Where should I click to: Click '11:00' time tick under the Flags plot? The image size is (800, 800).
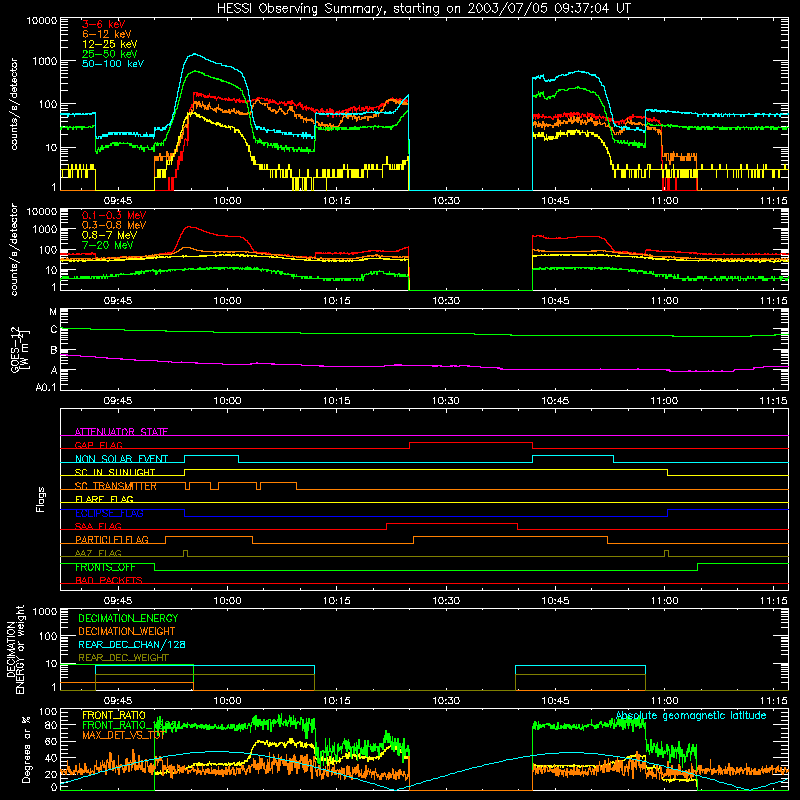[664, 601]
